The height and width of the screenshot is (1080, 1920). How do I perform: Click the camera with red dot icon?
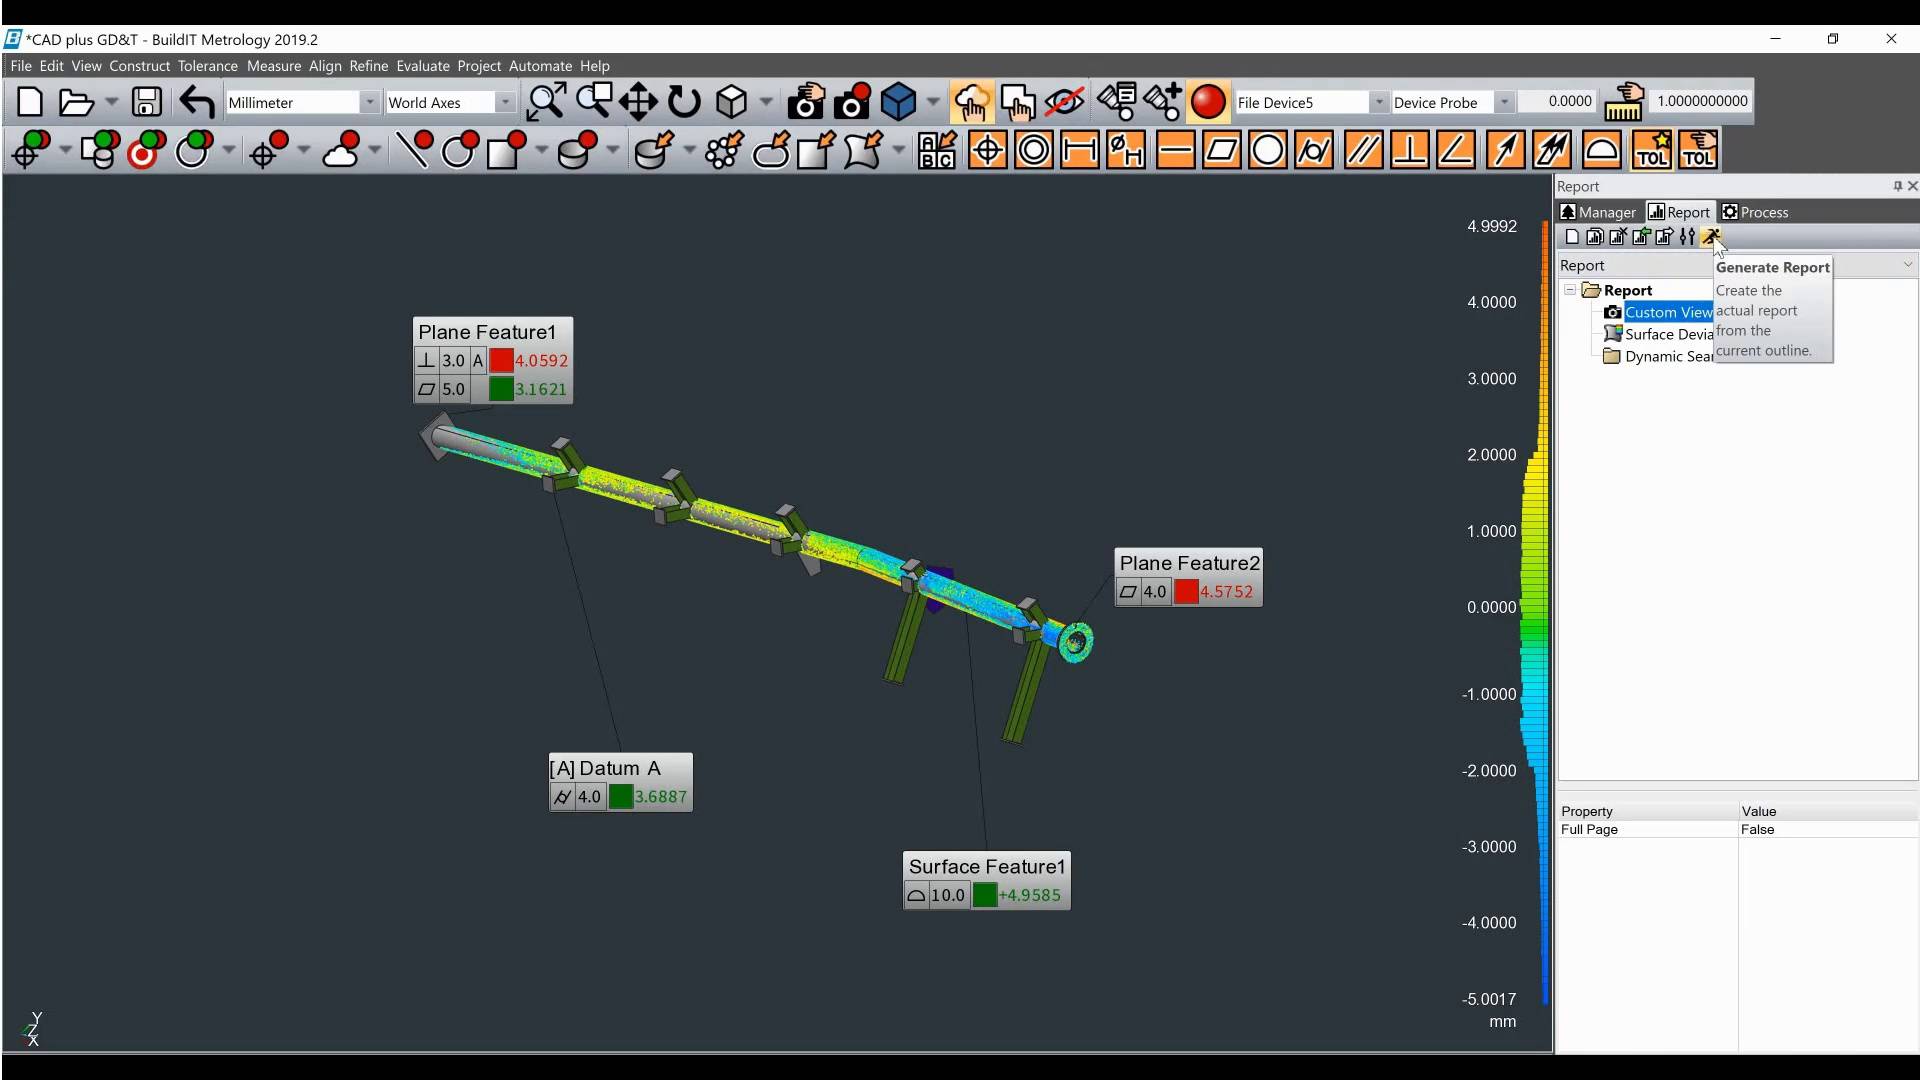click(x=852, y=102)
